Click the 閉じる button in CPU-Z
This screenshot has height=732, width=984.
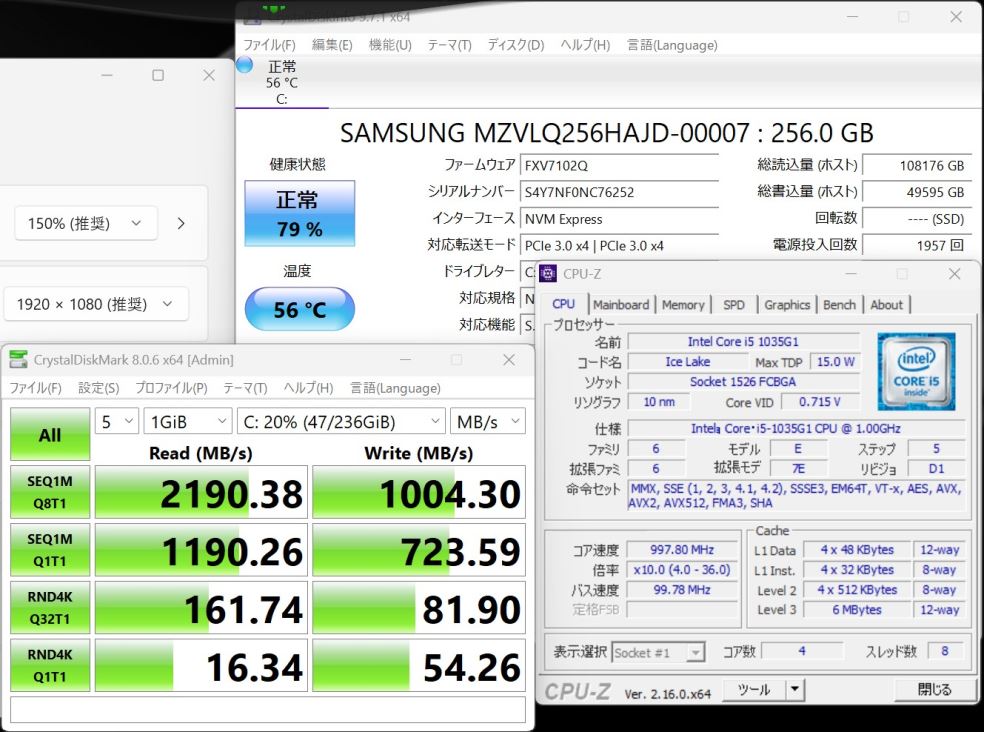tap(935, 689)
